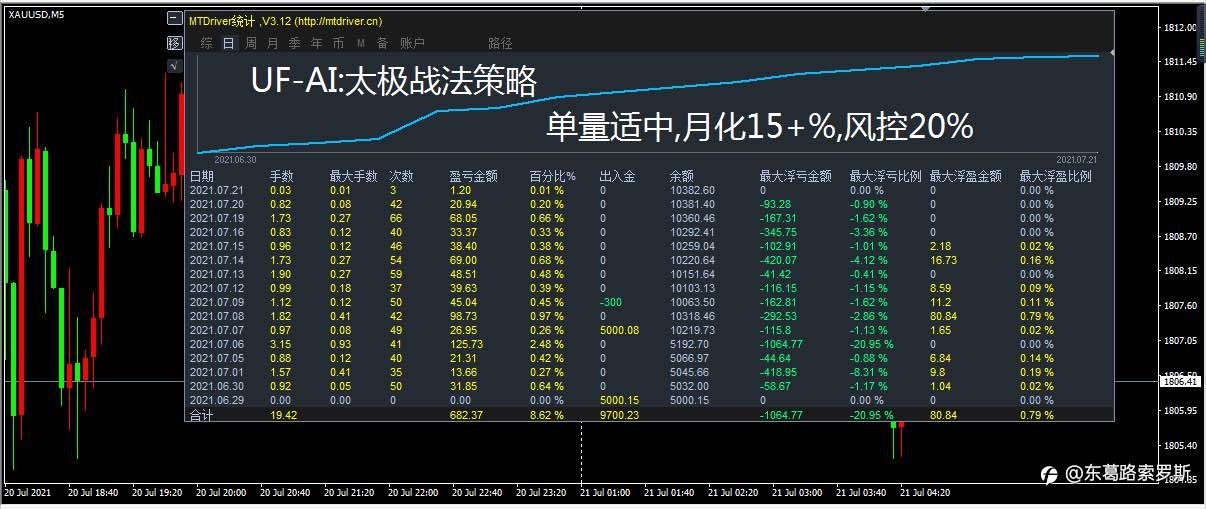Select the 币 currency tab
The height and width of the screenshot is (509, 1206).
point(338,43)
